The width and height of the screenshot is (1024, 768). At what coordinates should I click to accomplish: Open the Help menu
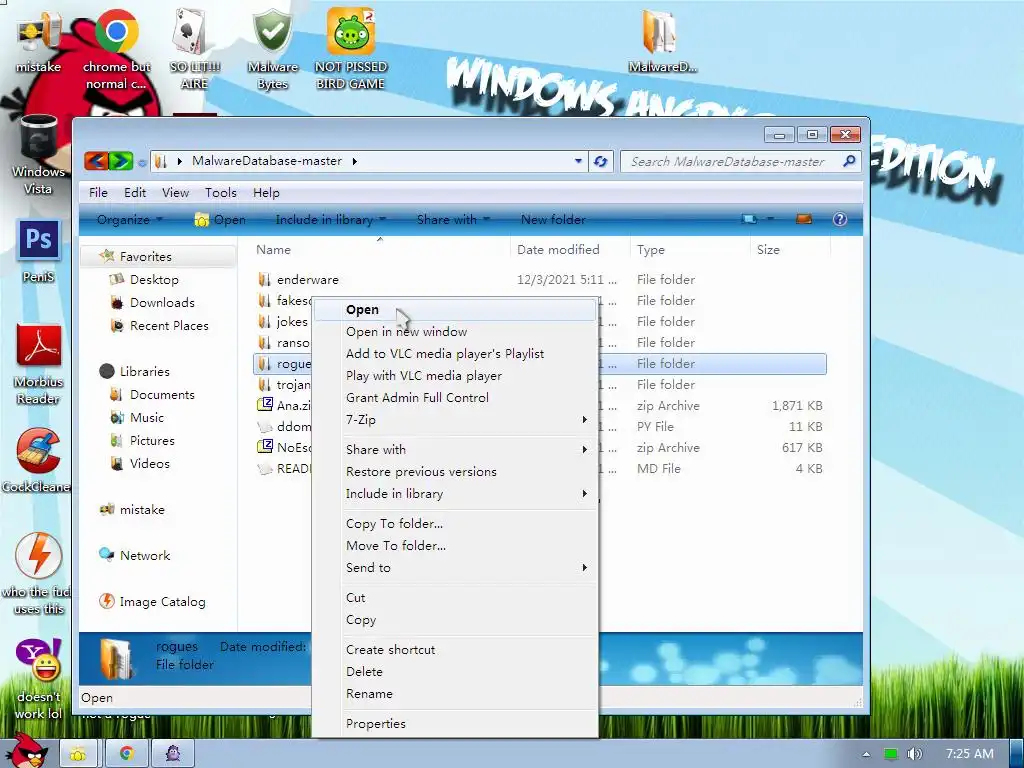266,193
